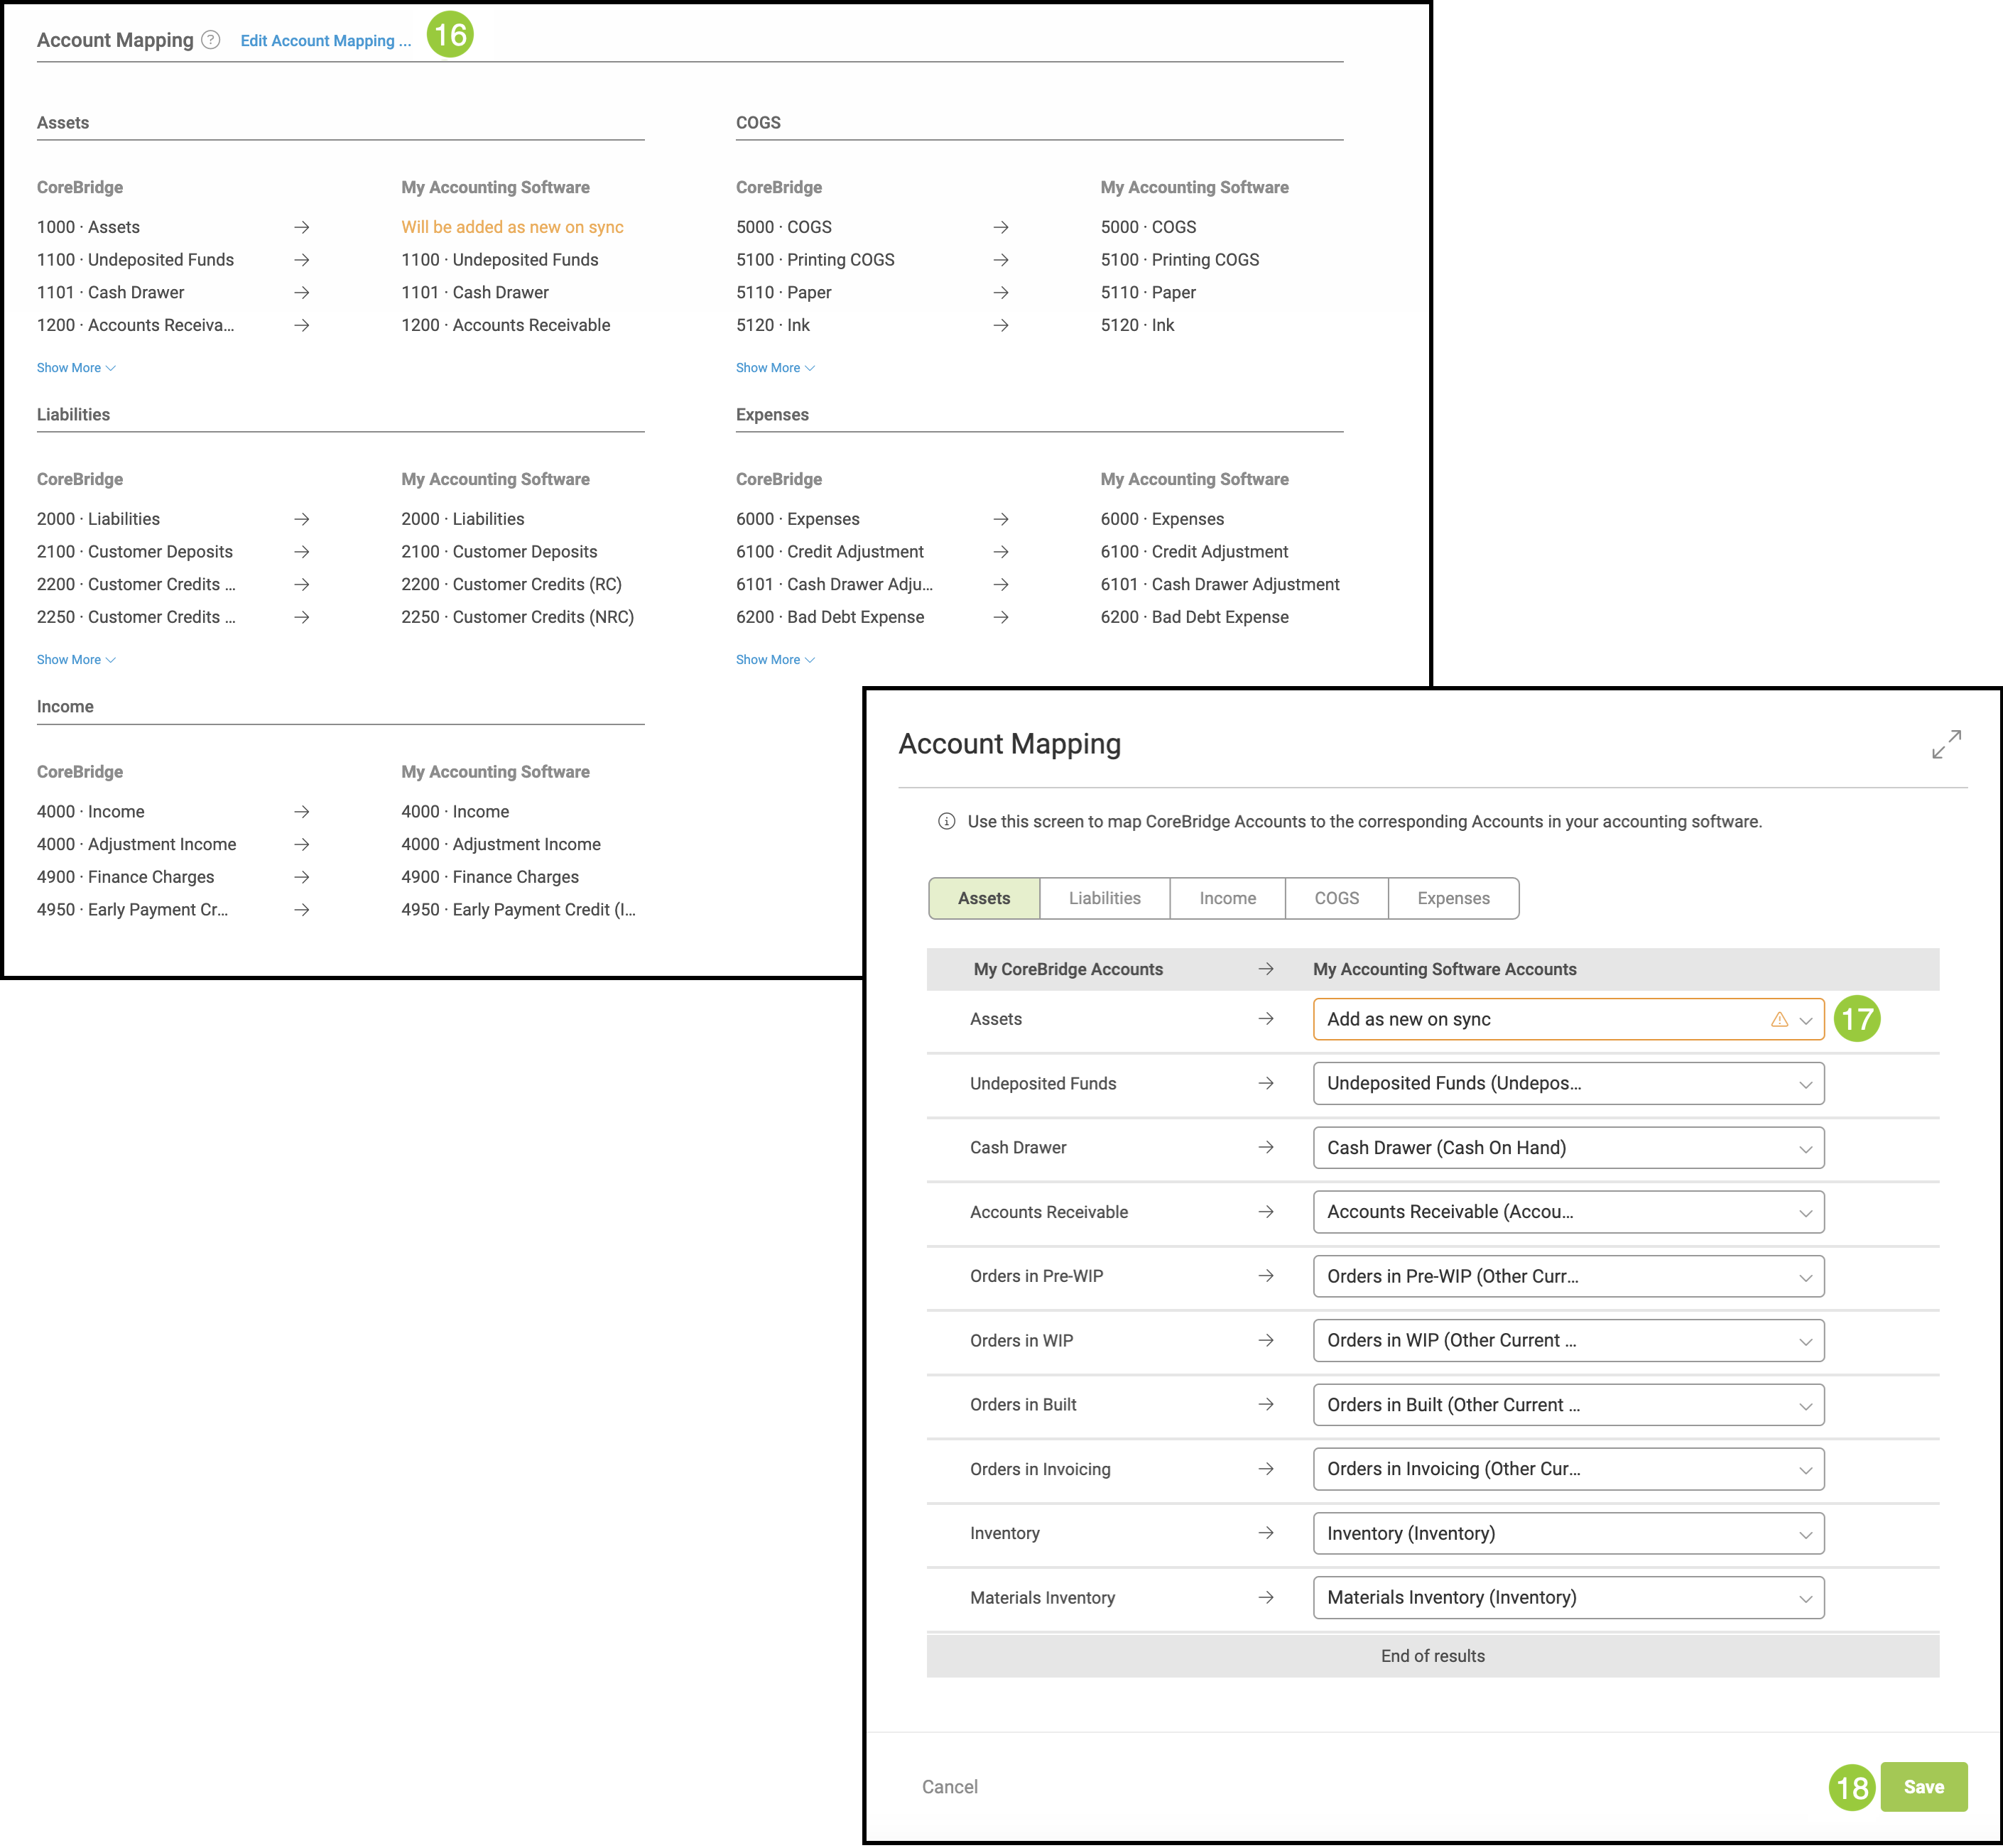Open Edit Account Mapping link
The image size is (2003, 1848).
[325, 41]
